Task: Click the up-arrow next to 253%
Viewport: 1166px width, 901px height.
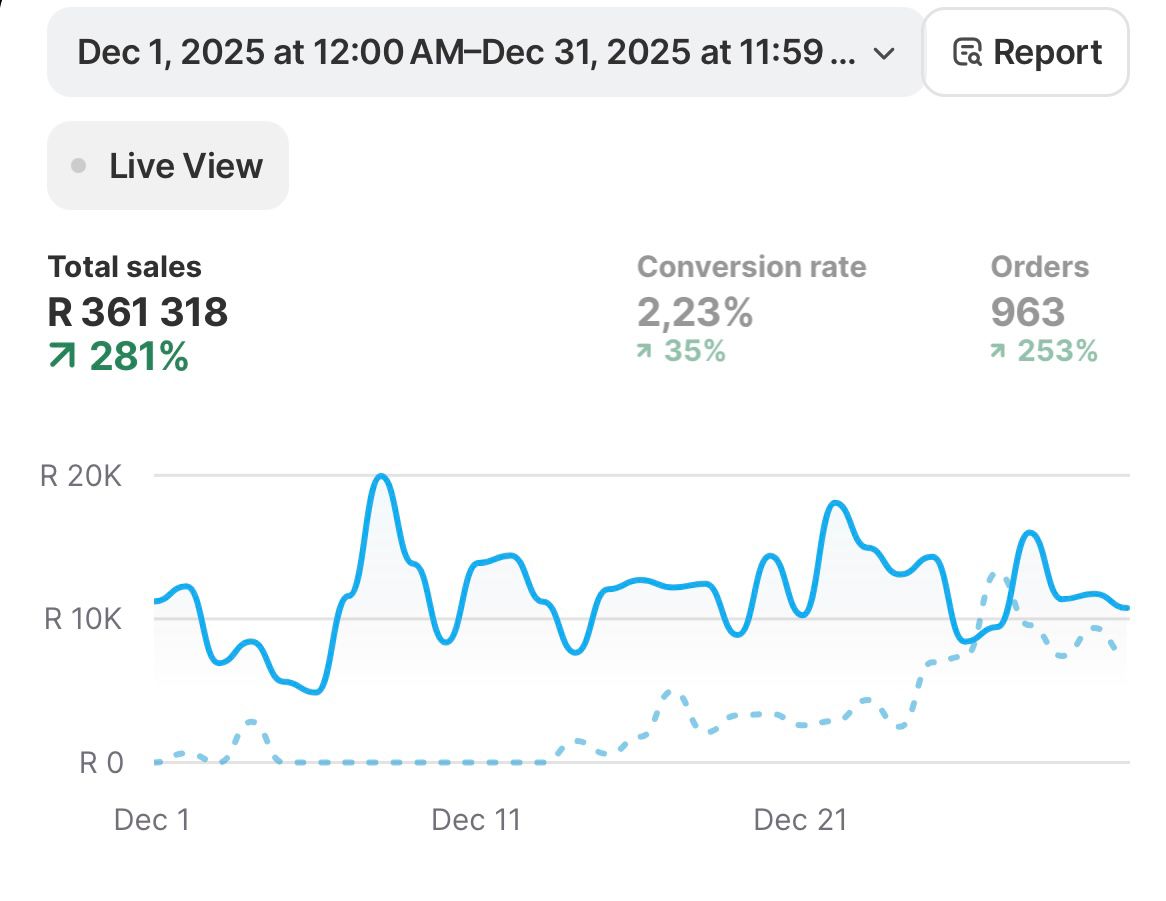Action: (998, 351)
